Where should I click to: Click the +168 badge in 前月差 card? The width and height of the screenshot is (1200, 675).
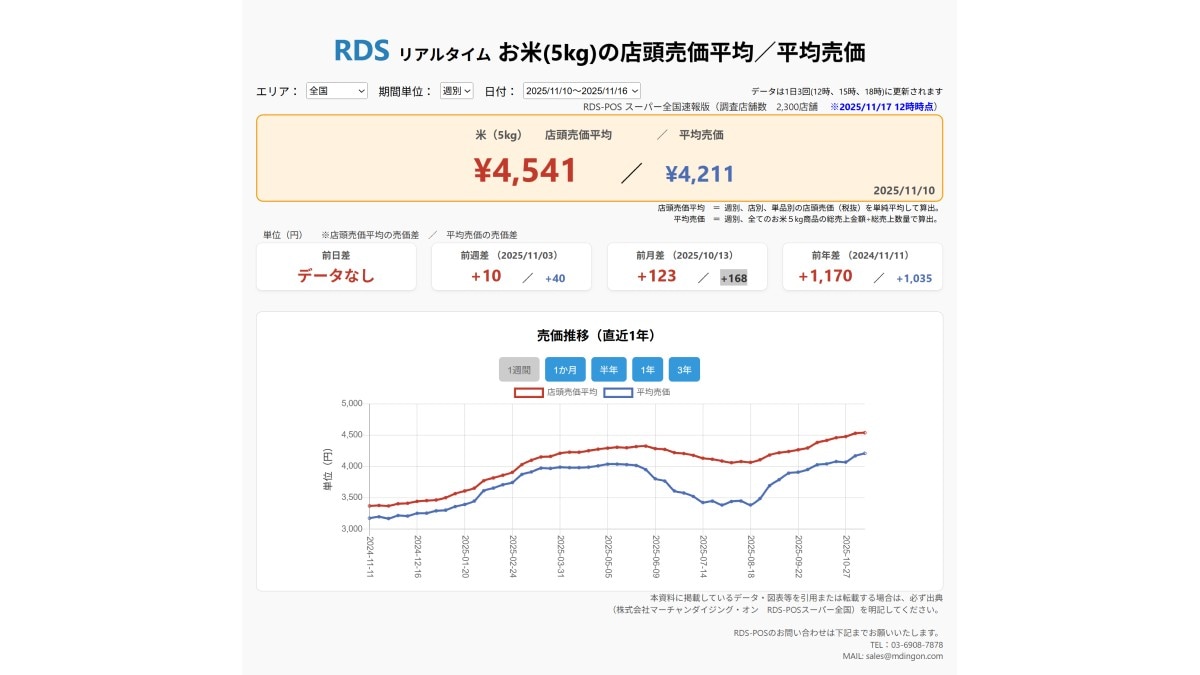coord(735,277)
